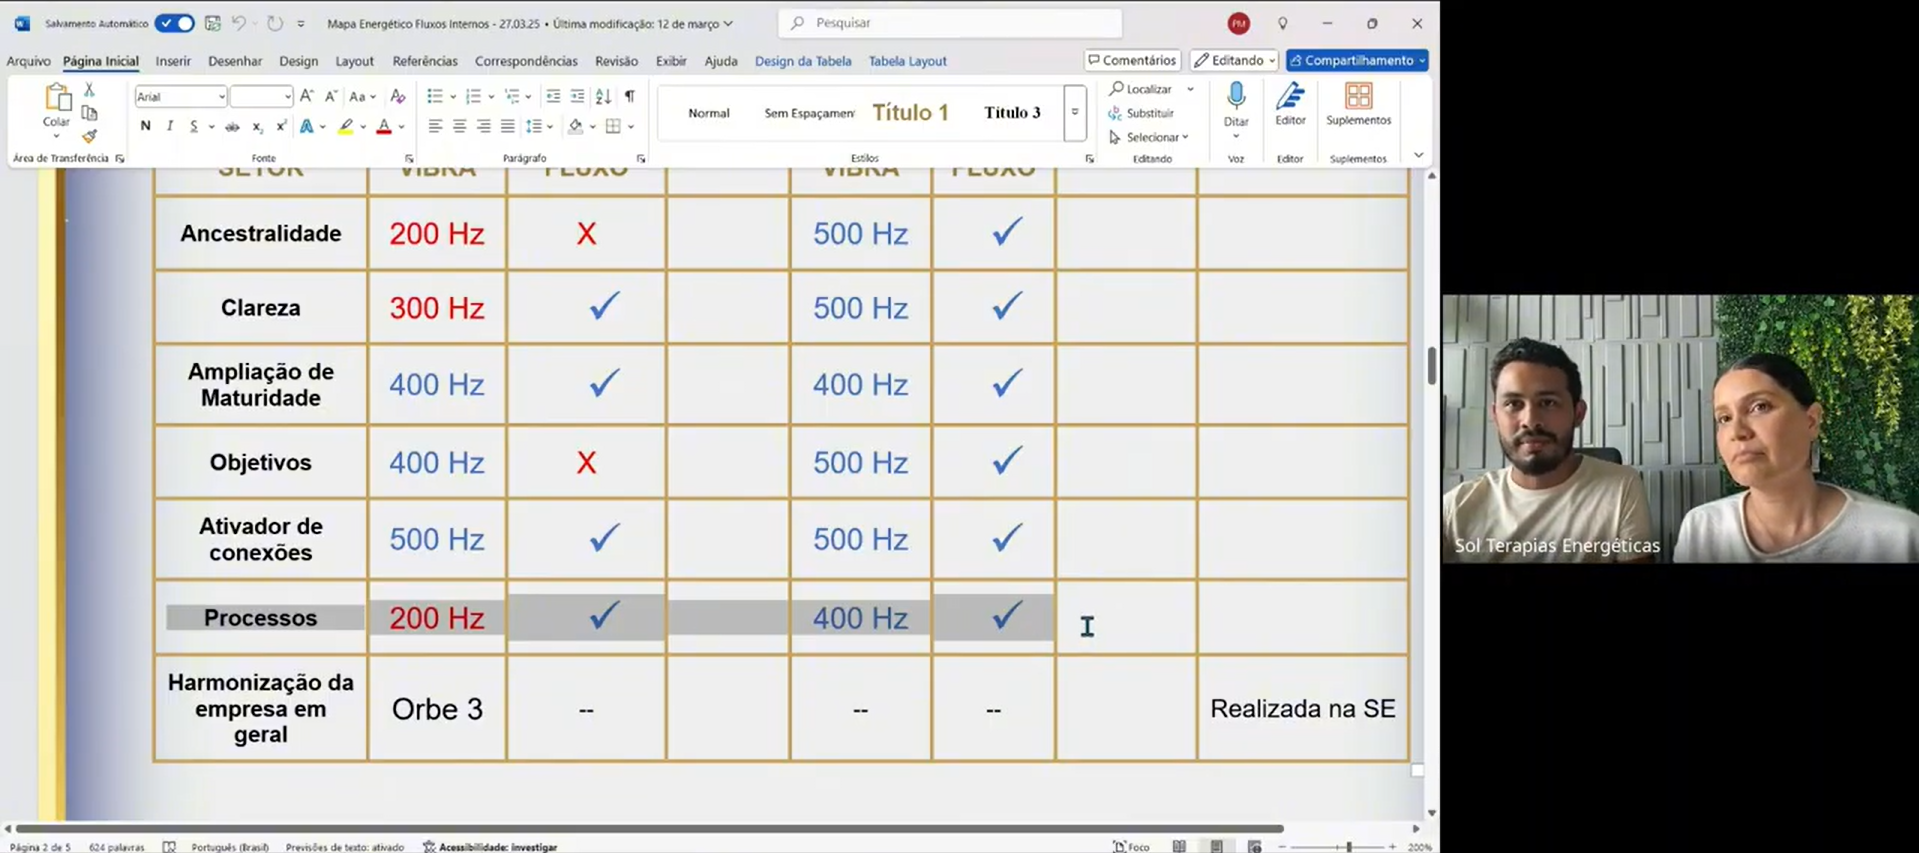
Task: Toggle italic formatting button
Action: pos(169,127)
